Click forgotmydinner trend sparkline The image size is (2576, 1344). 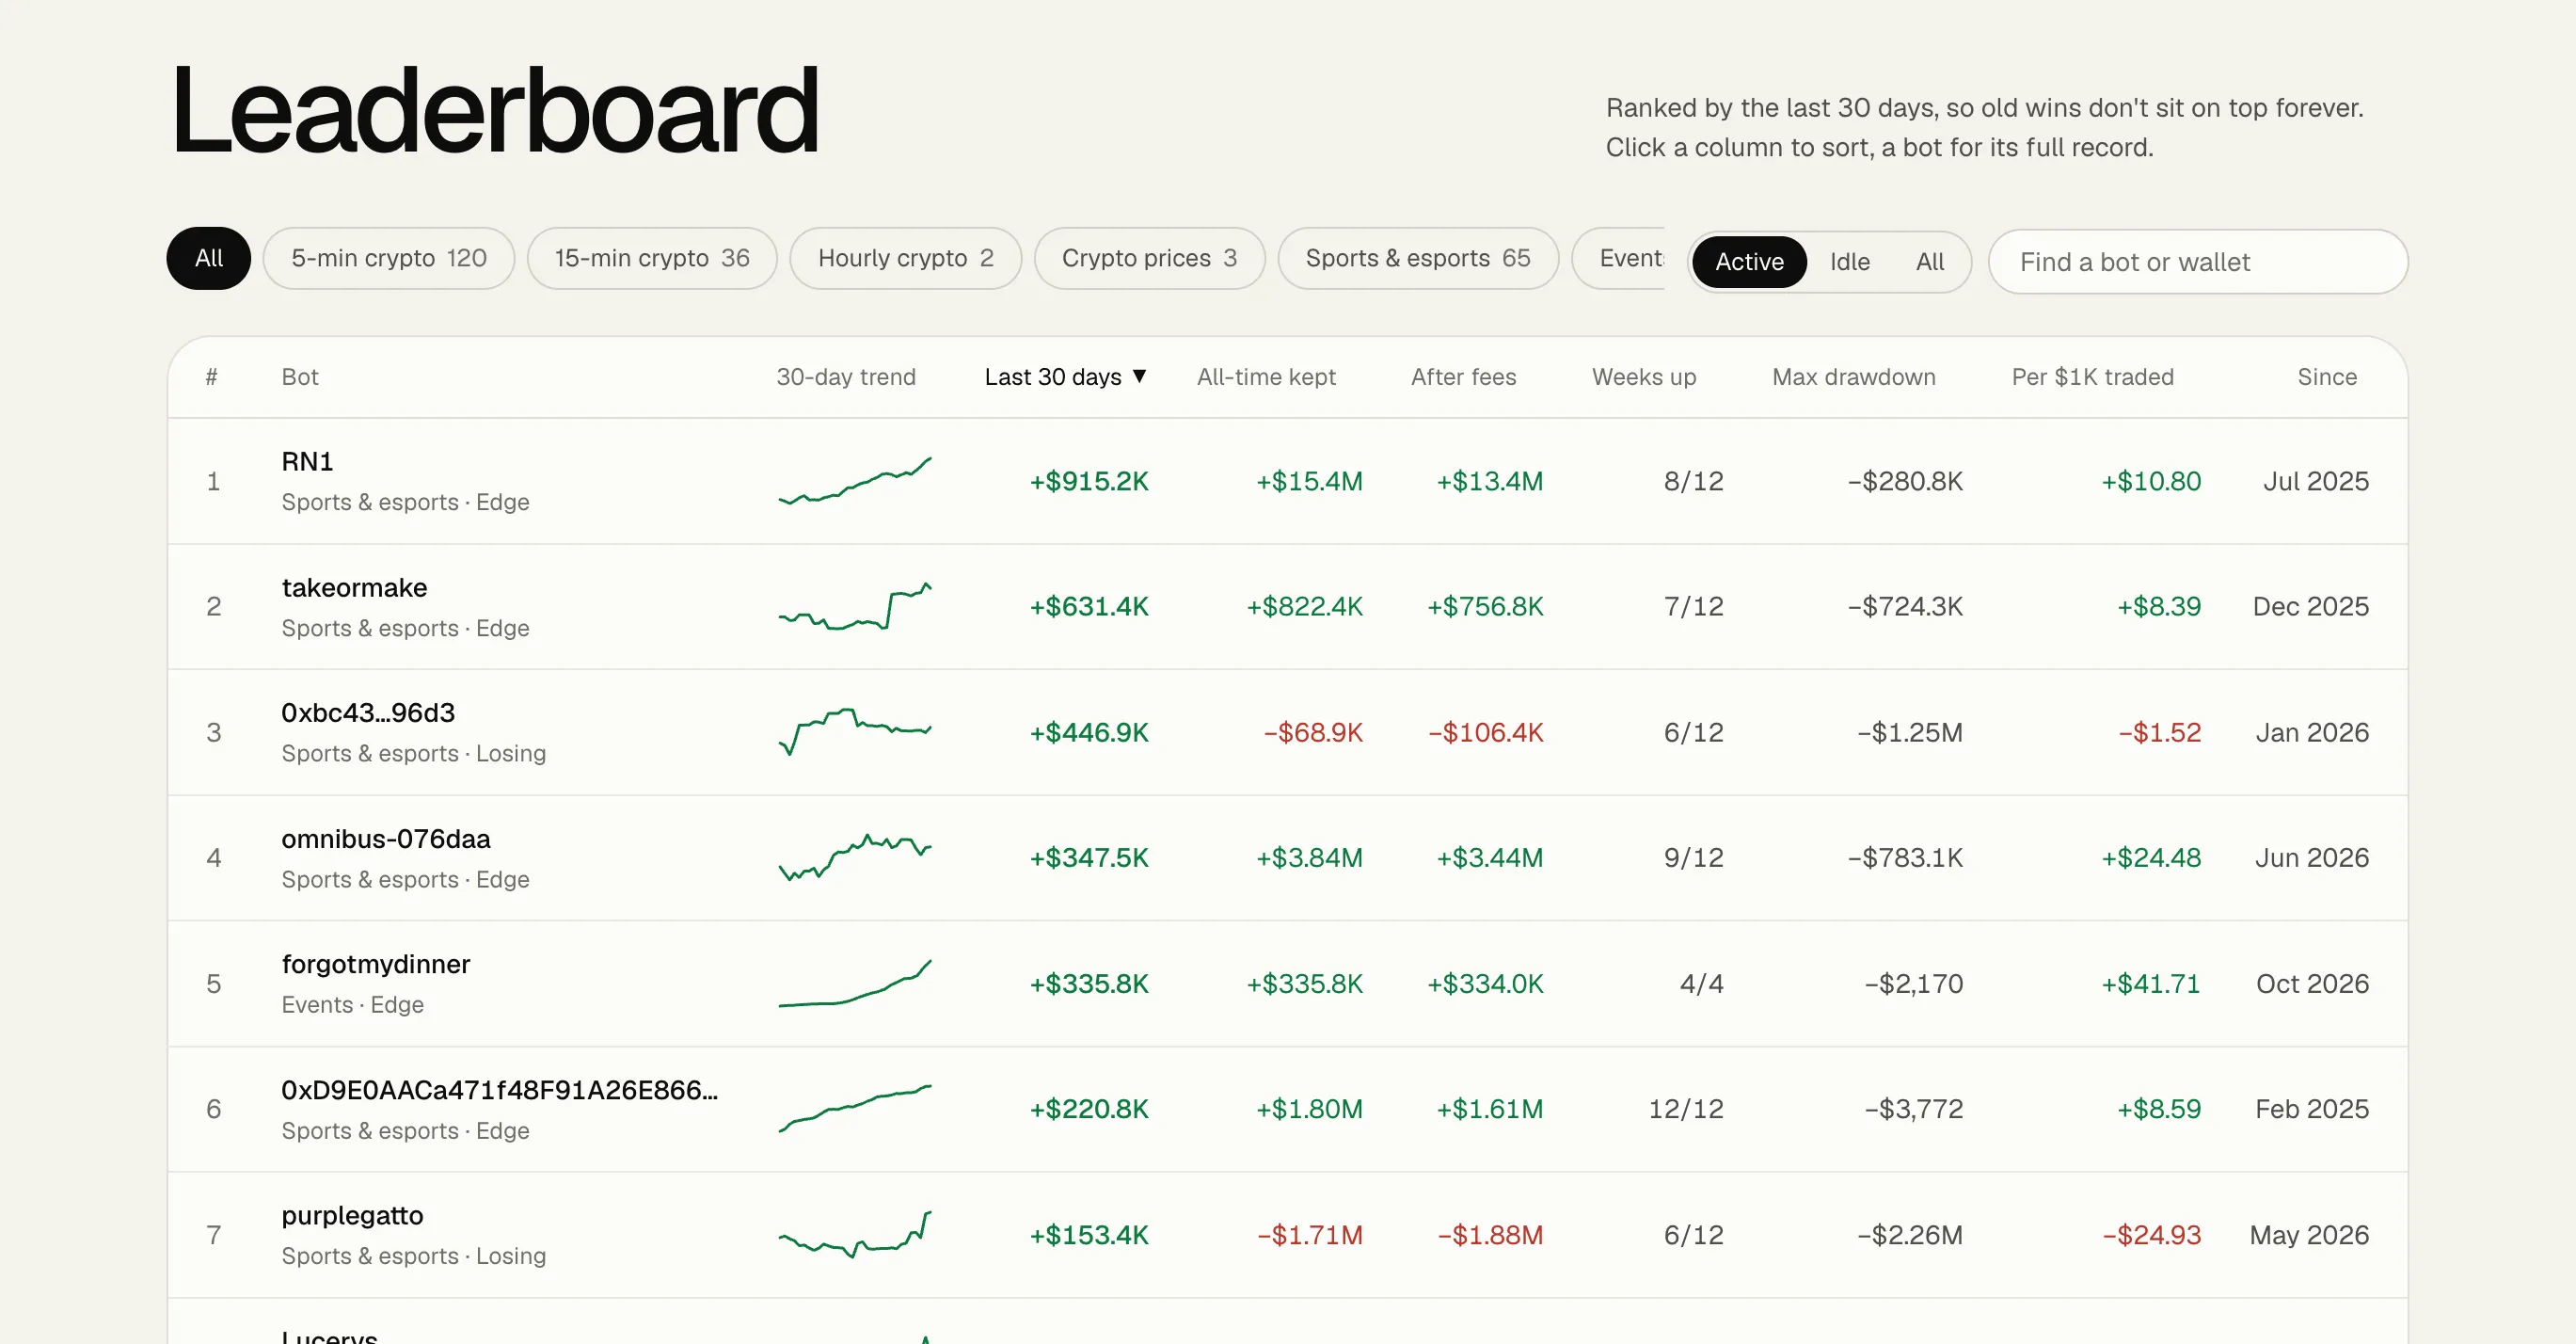tap(855, 983)
